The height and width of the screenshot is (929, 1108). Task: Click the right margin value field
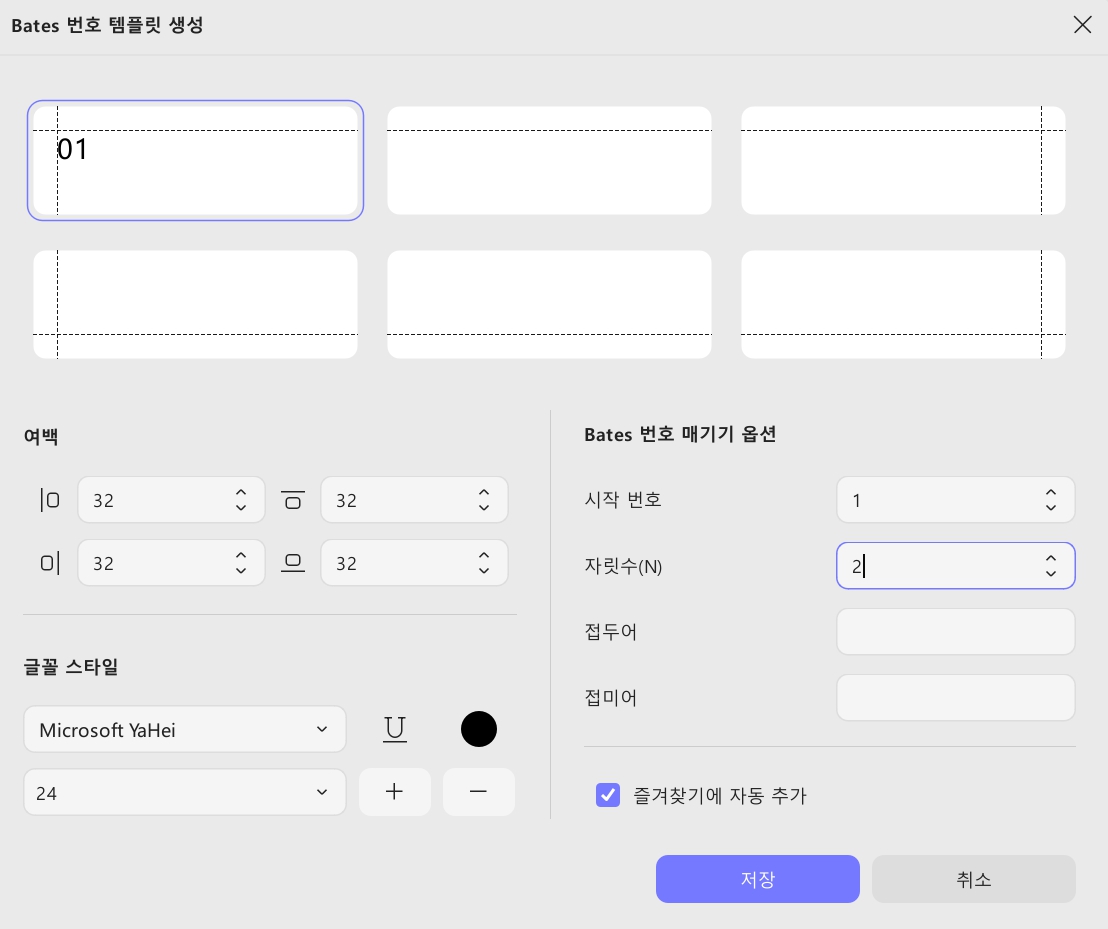[x=171, y=563]
